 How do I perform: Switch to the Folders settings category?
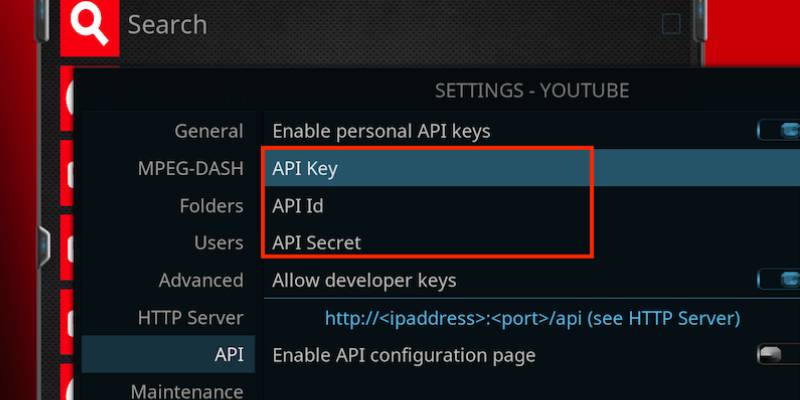click(211, 206)
